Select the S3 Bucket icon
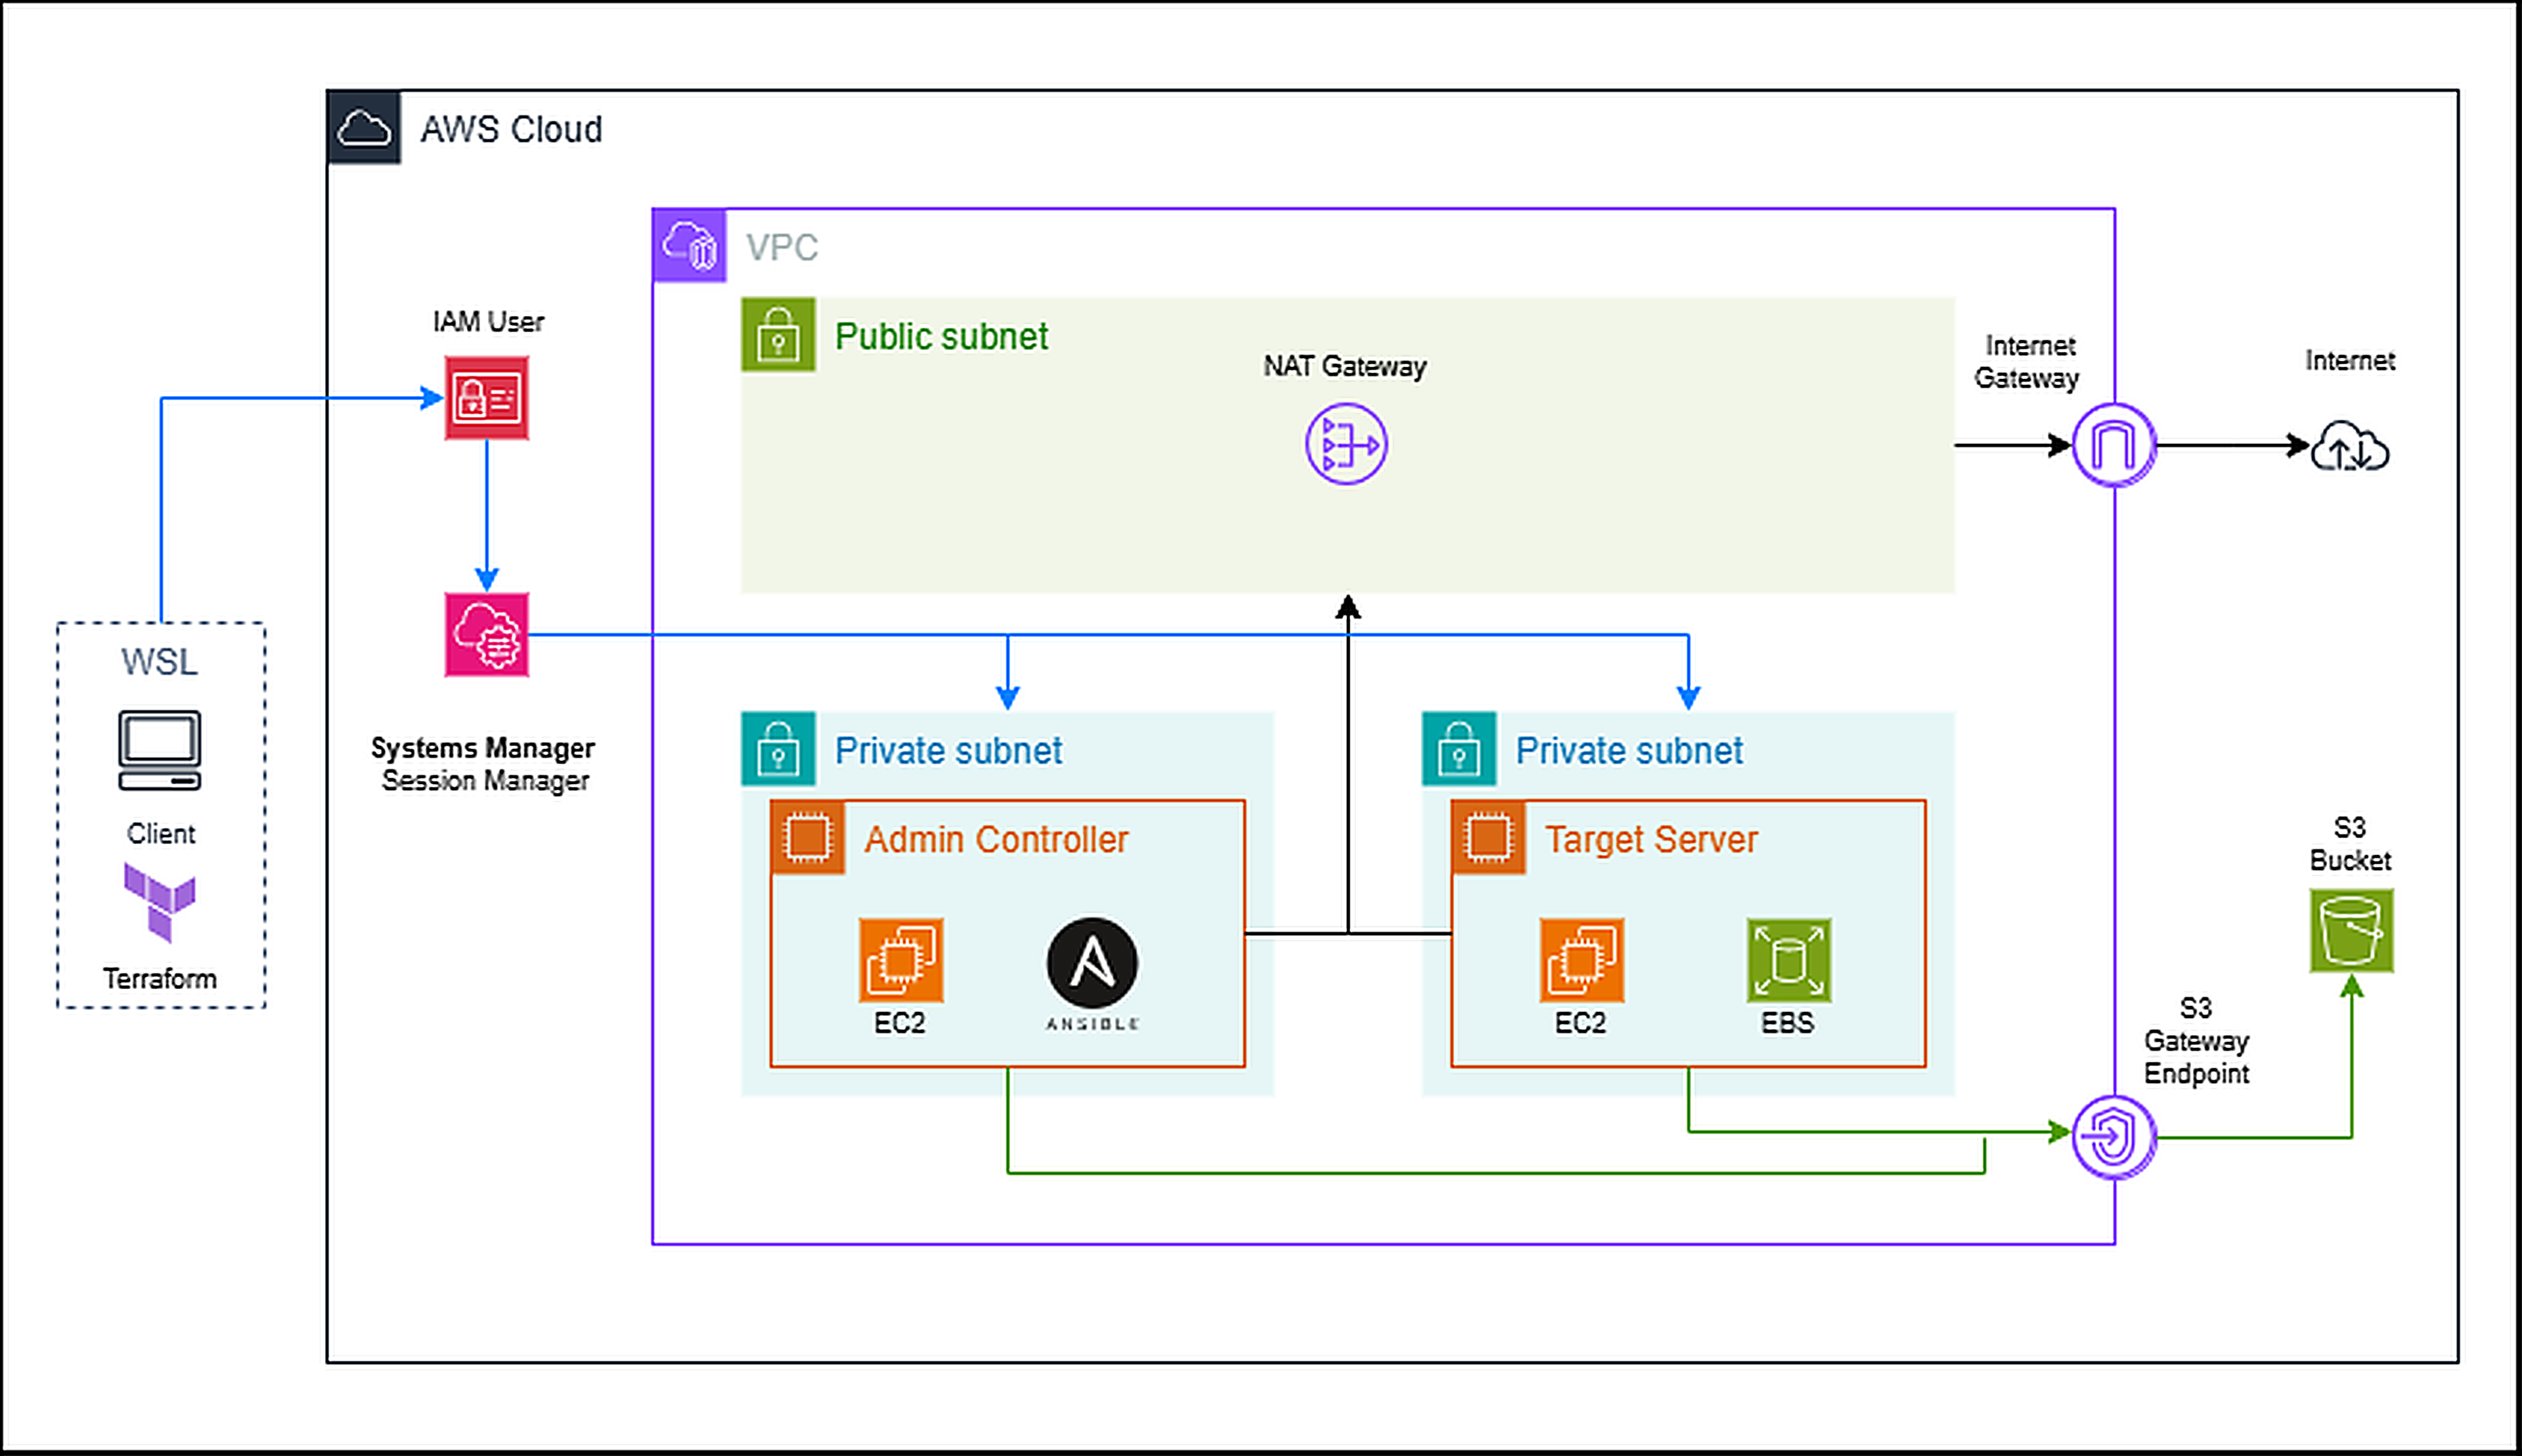The image size is (2522, 1456). pyautogui.click(x=2351, y=931)
